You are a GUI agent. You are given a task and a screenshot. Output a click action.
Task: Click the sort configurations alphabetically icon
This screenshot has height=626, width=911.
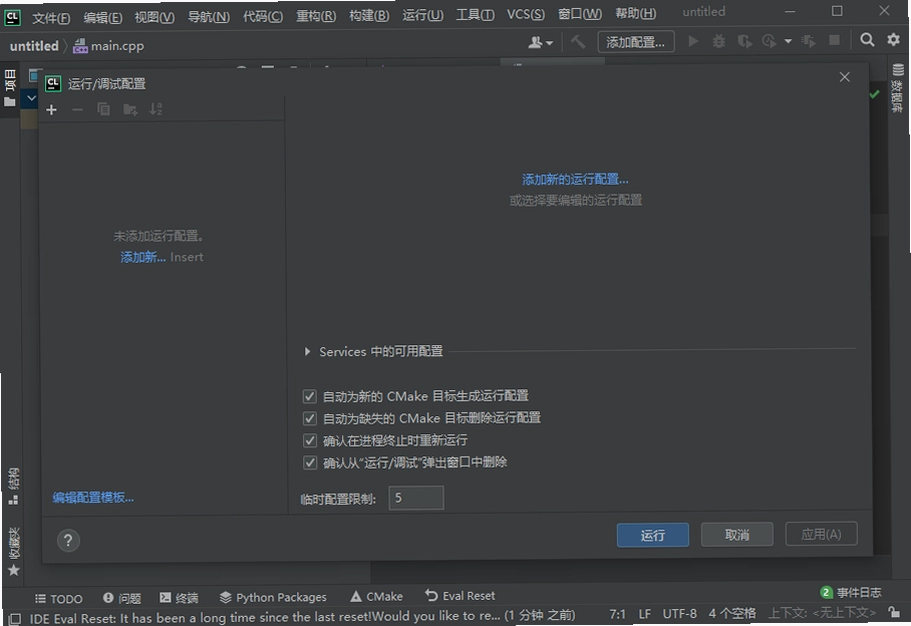click(x=156, y=109)
